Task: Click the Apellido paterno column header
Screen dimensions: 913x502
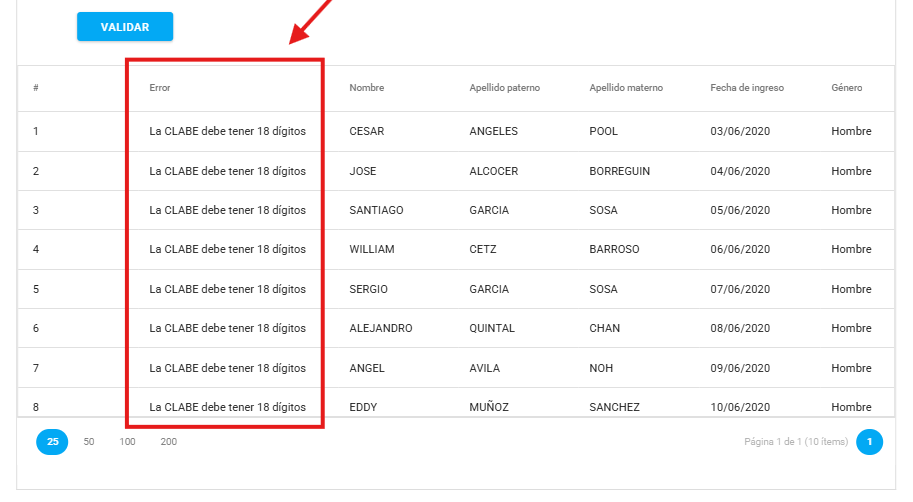Action: 504,88
